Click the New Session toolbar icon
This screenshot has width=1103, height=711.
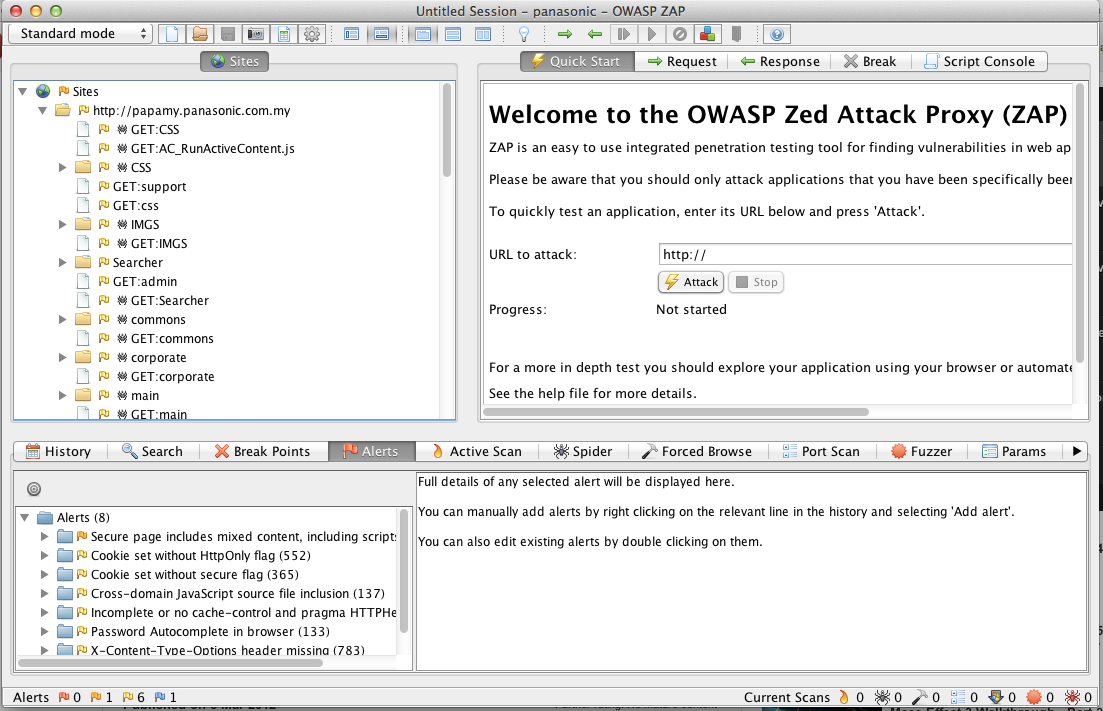[173, 34]
